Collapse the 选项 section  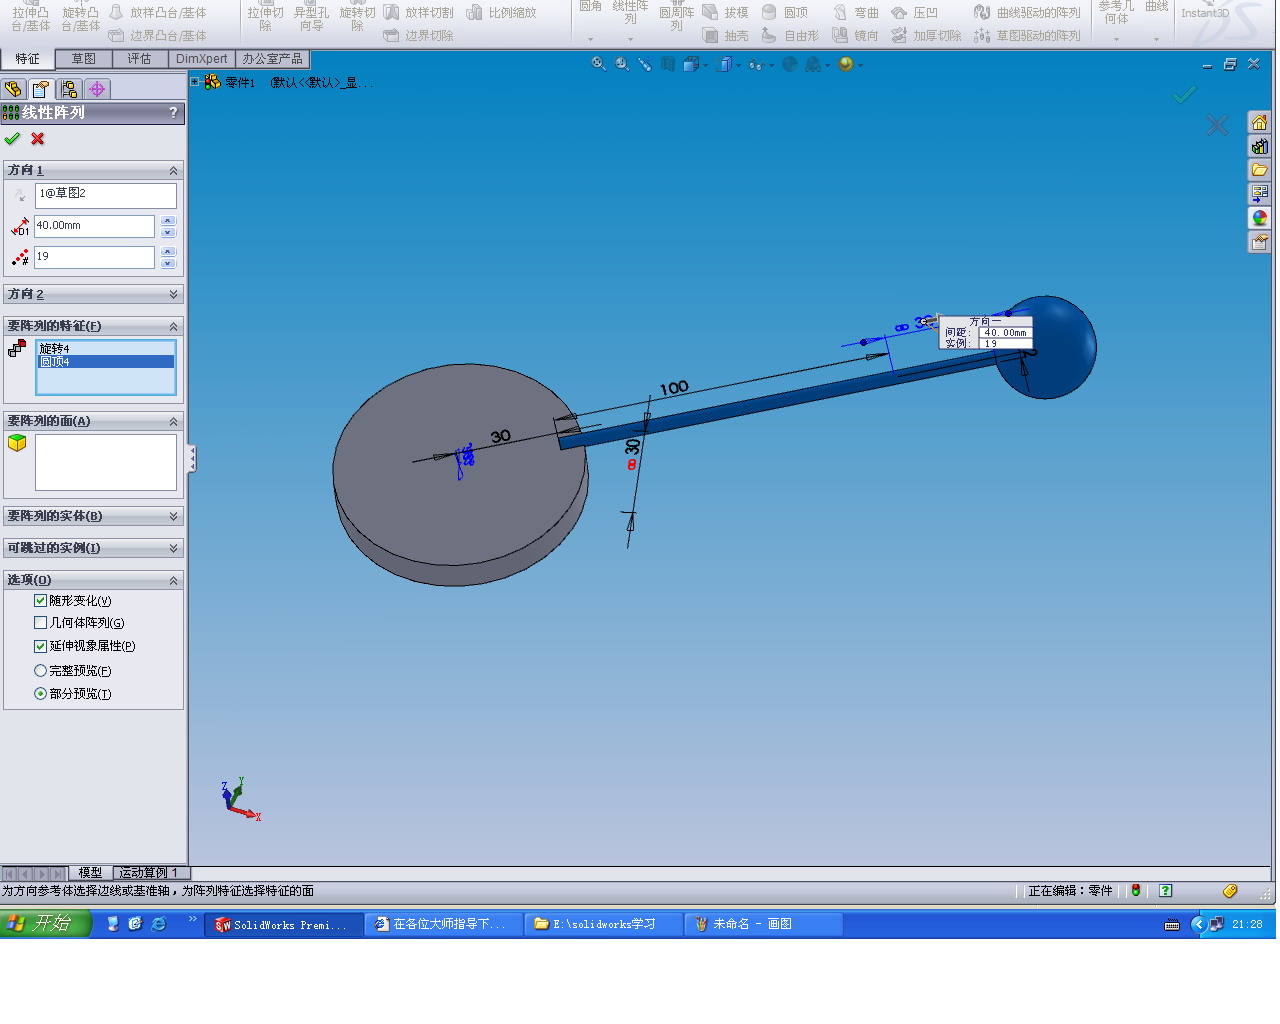(173, 580)
